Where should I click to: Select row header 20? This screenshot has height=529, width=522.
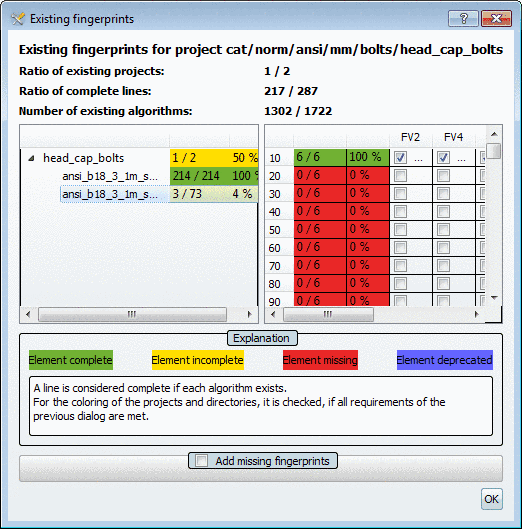click(279, 176)
